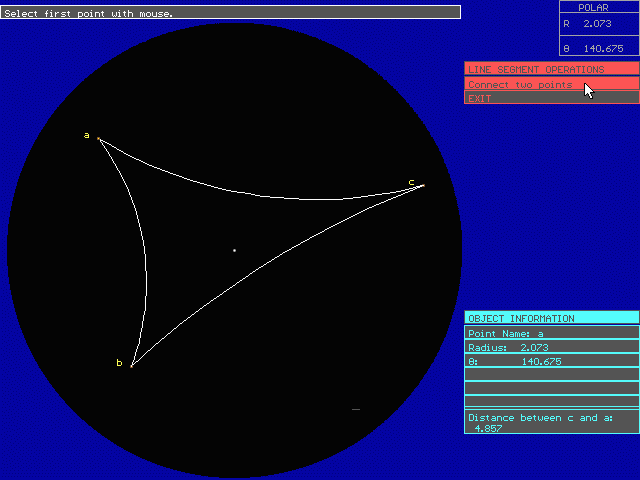
Task: Select the Connect two points menu option
Action: pos(551,84)
